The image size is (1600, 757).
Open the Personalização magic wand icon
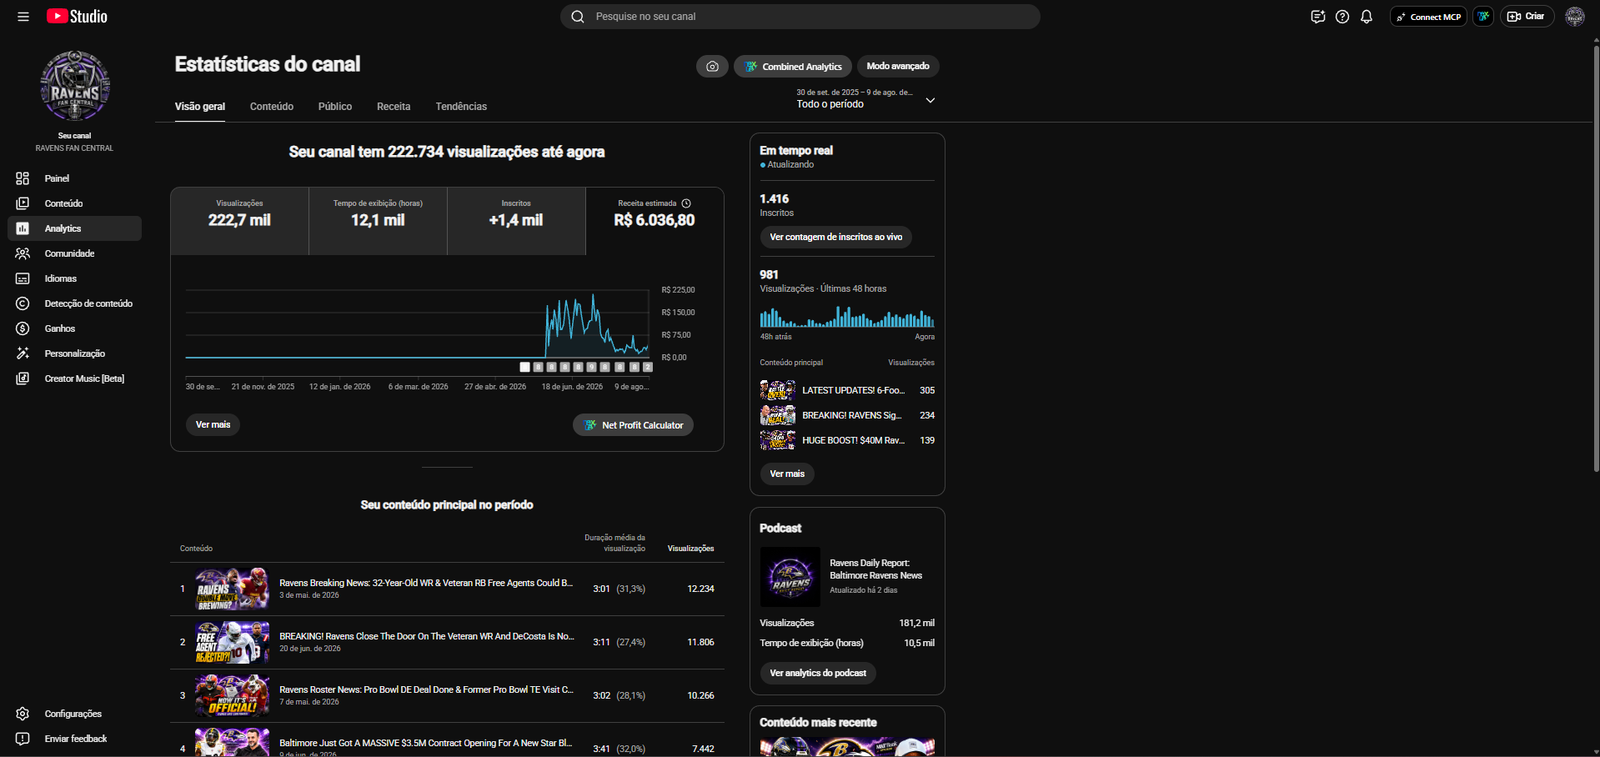[23, 354]
